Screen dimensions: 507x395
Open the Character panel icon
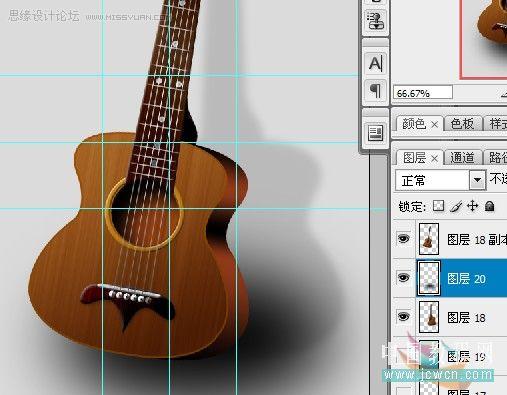tap(375, 63)
